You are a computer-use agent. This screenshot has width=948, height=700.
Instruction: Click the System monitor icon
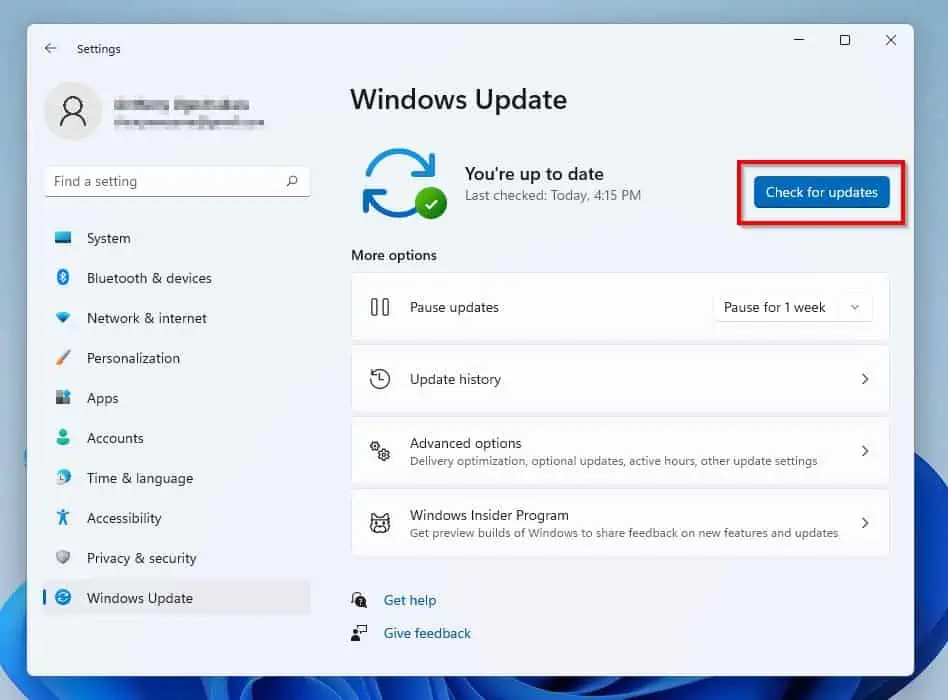click(63, 238)
